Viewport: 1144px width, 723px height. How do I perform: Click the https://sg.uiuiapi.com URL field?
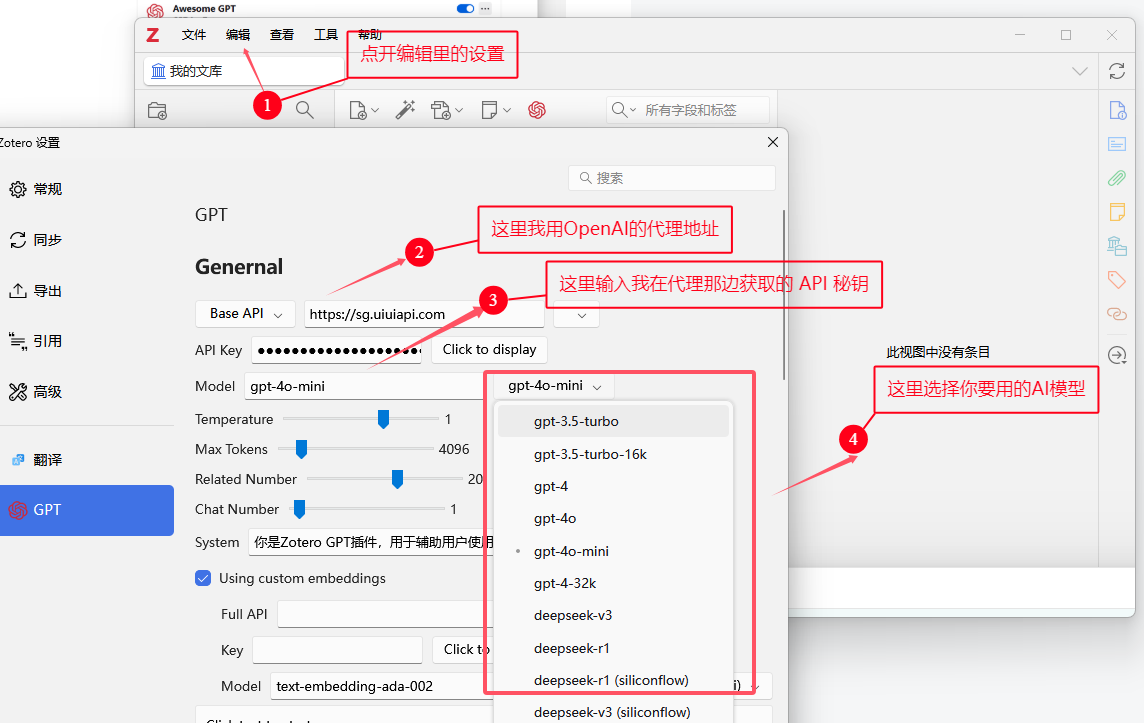424,314
